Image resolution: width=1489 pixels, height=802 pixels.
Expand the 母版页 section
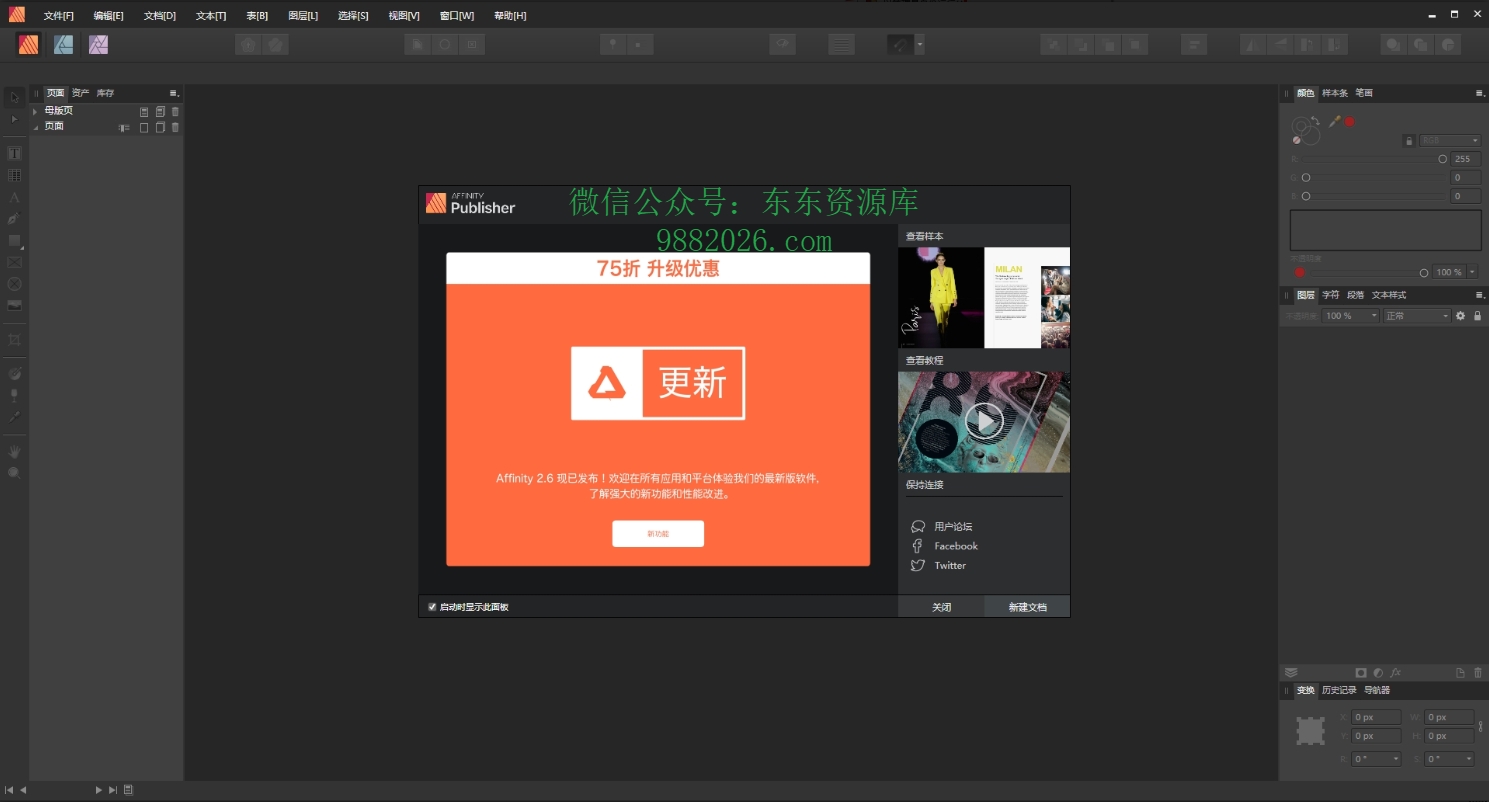36,111
